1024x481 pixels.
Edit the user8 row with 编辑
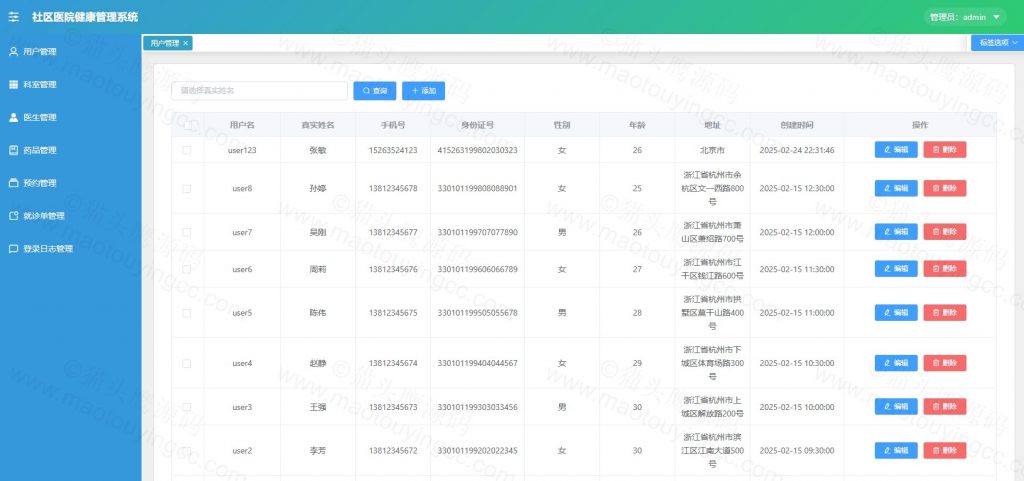(x=896, y=189)
